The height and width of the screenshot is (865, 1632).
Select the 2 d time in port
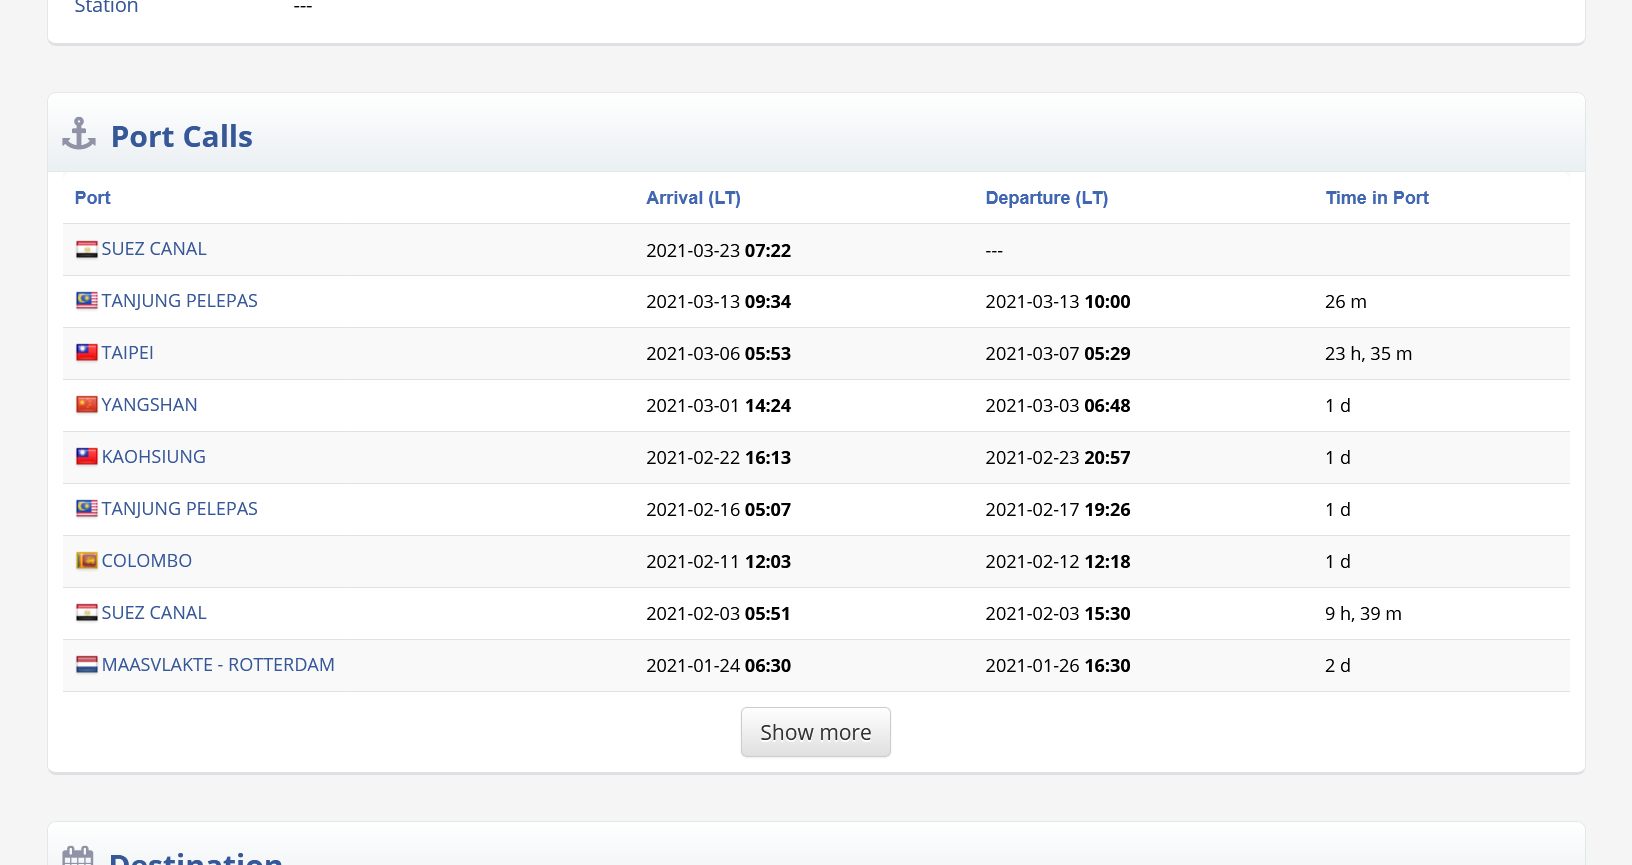tap(1338, 666)
